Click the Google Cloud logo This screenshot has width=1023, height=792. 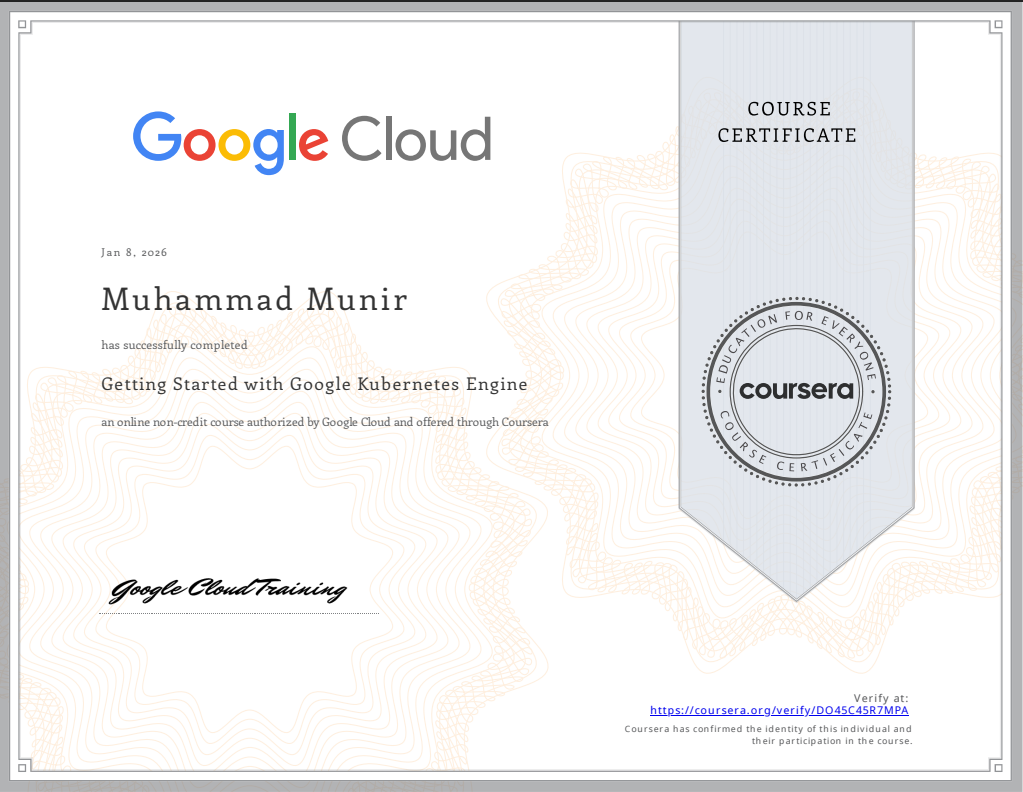(311, 138)
